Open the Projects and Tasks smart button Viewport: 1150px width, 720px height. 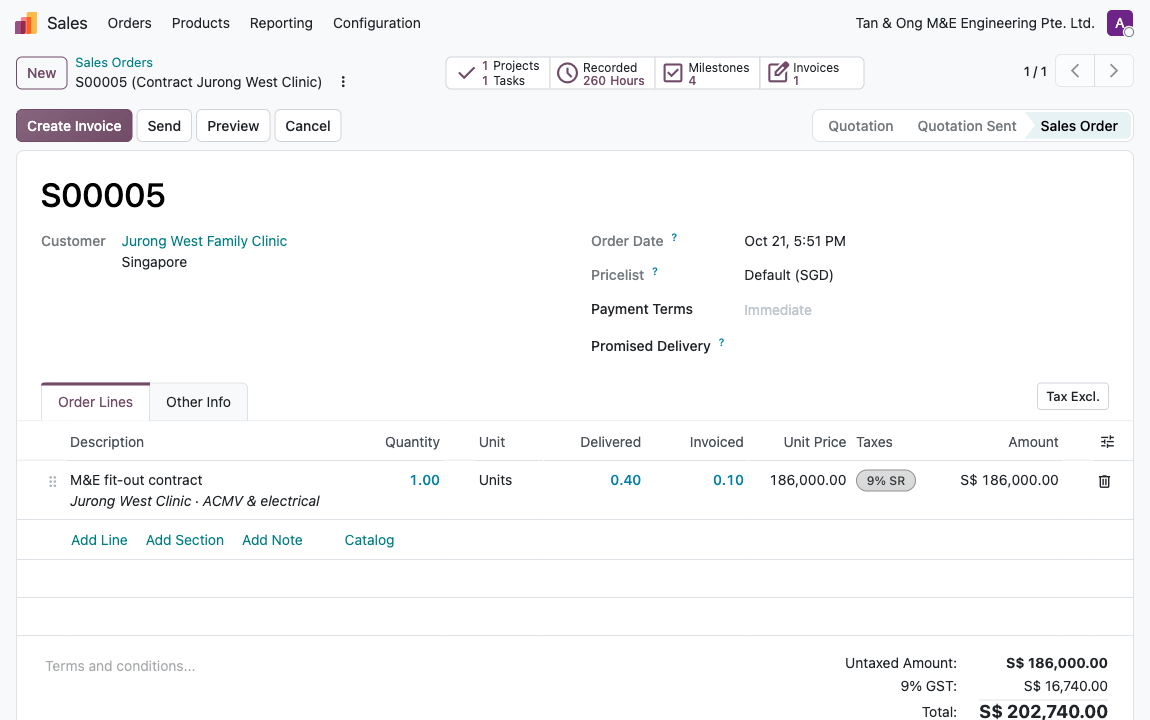[x=498, y=73]
